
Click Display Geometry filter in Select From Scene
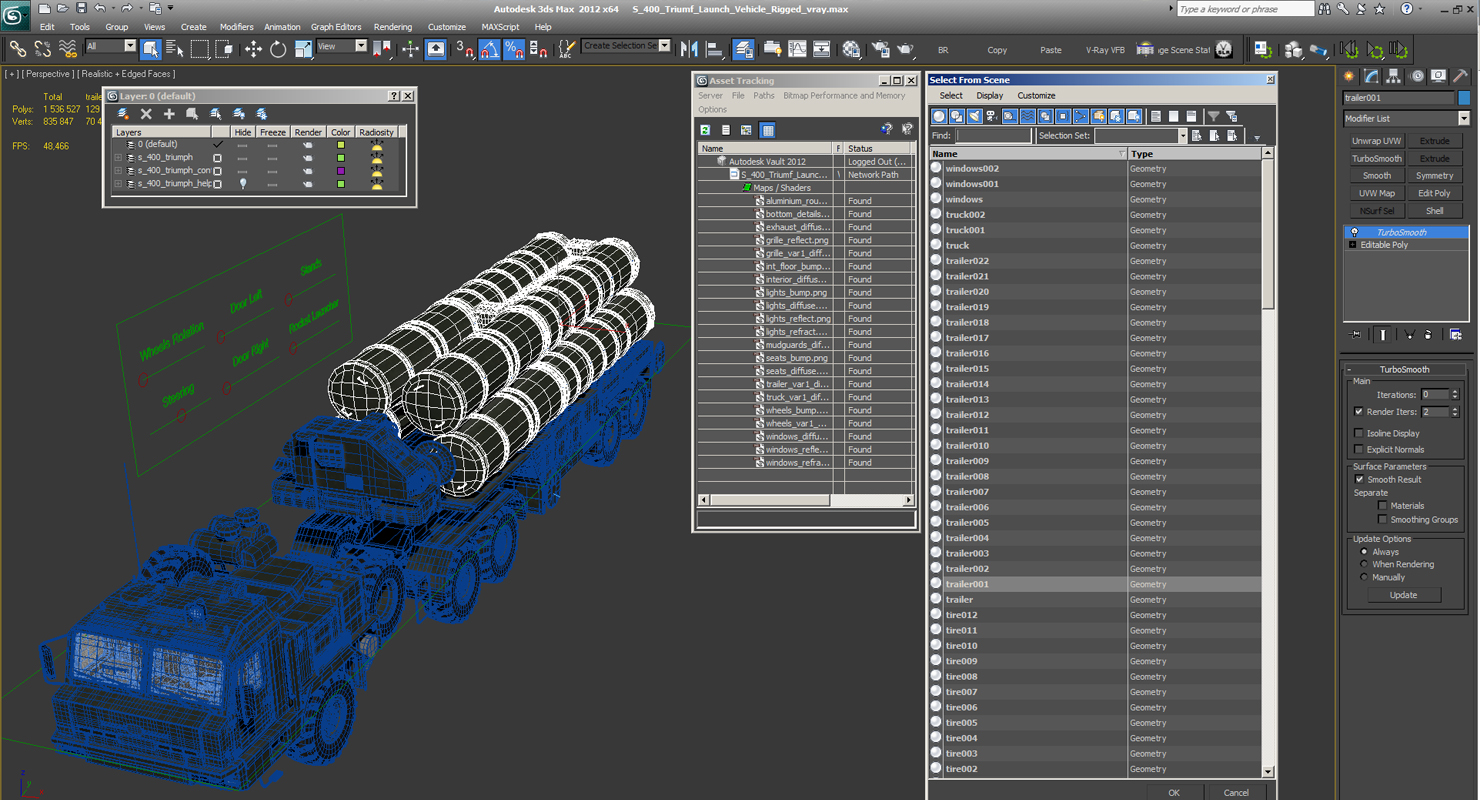(938, 116)
